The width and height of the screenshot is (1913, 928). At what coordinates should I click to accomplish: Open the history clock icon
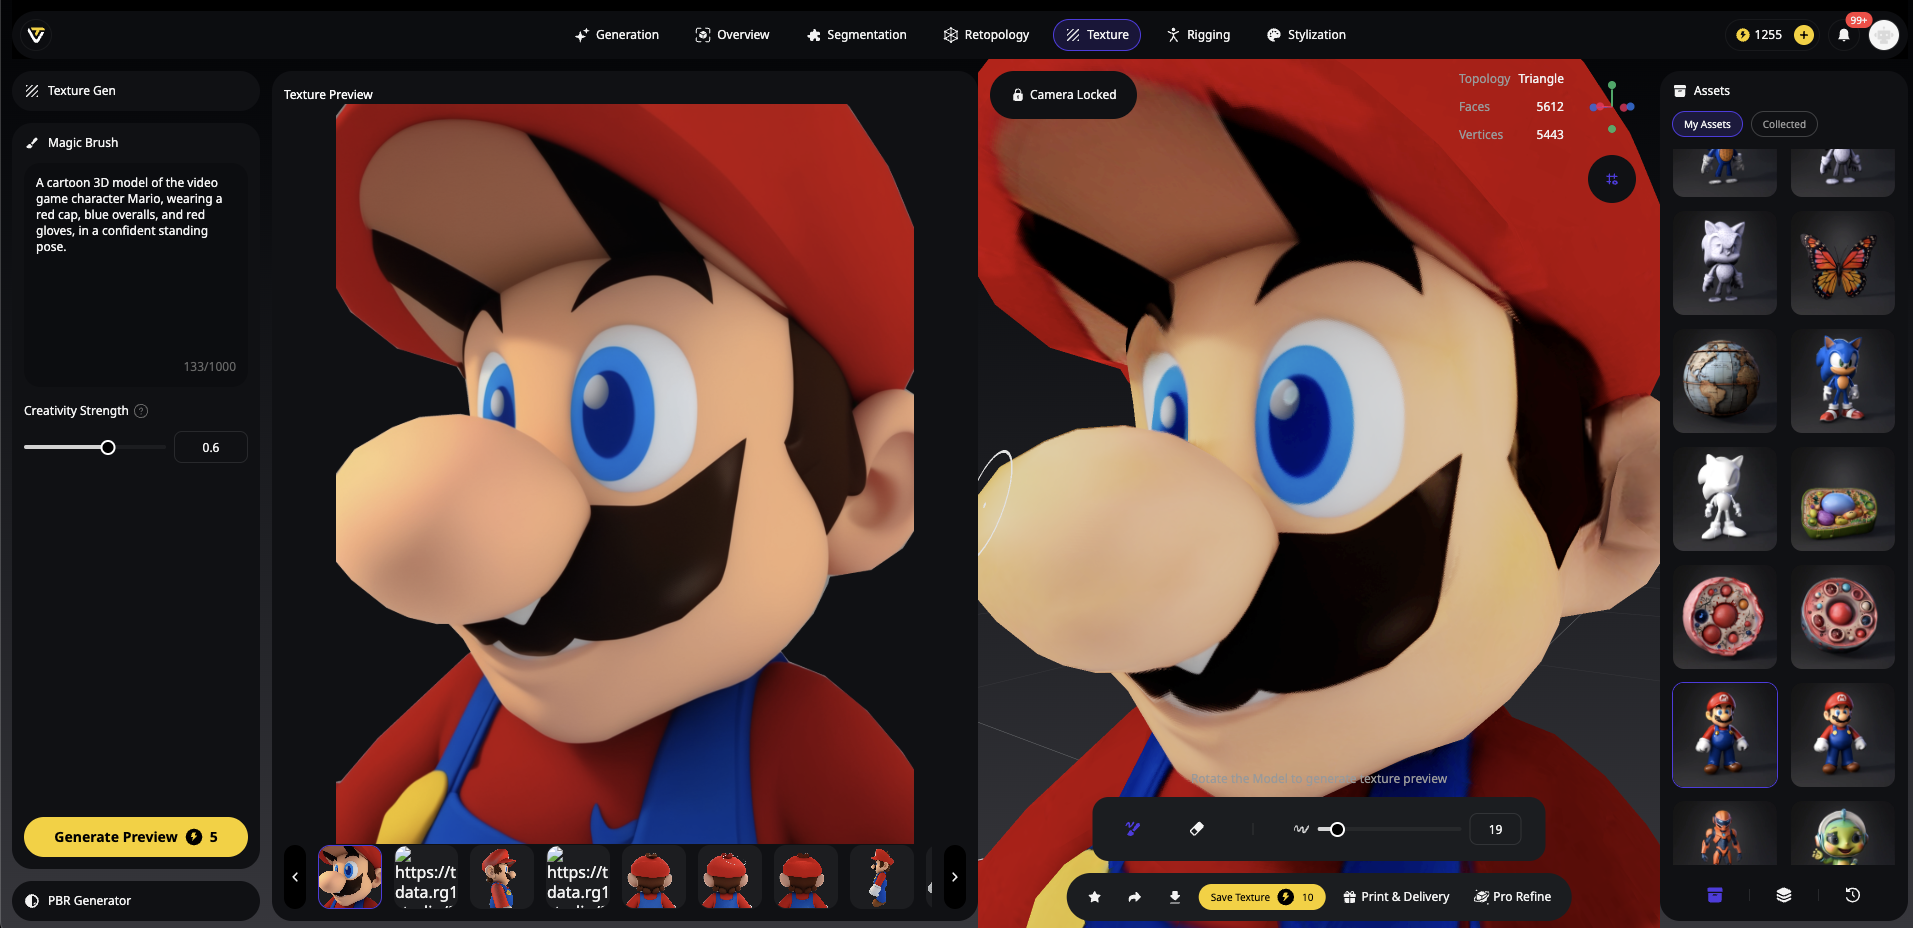pos(1853,895)
